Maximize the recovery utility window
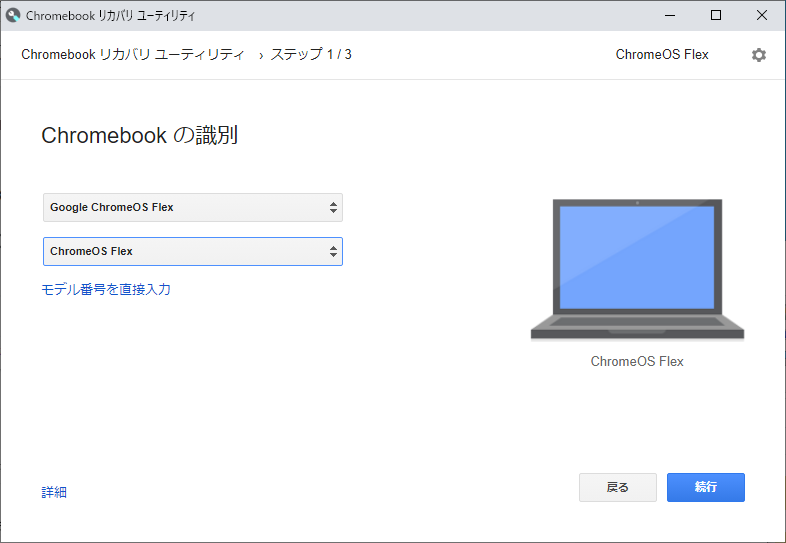Viewport: 786px width, 543px height. tap(716, 16)
